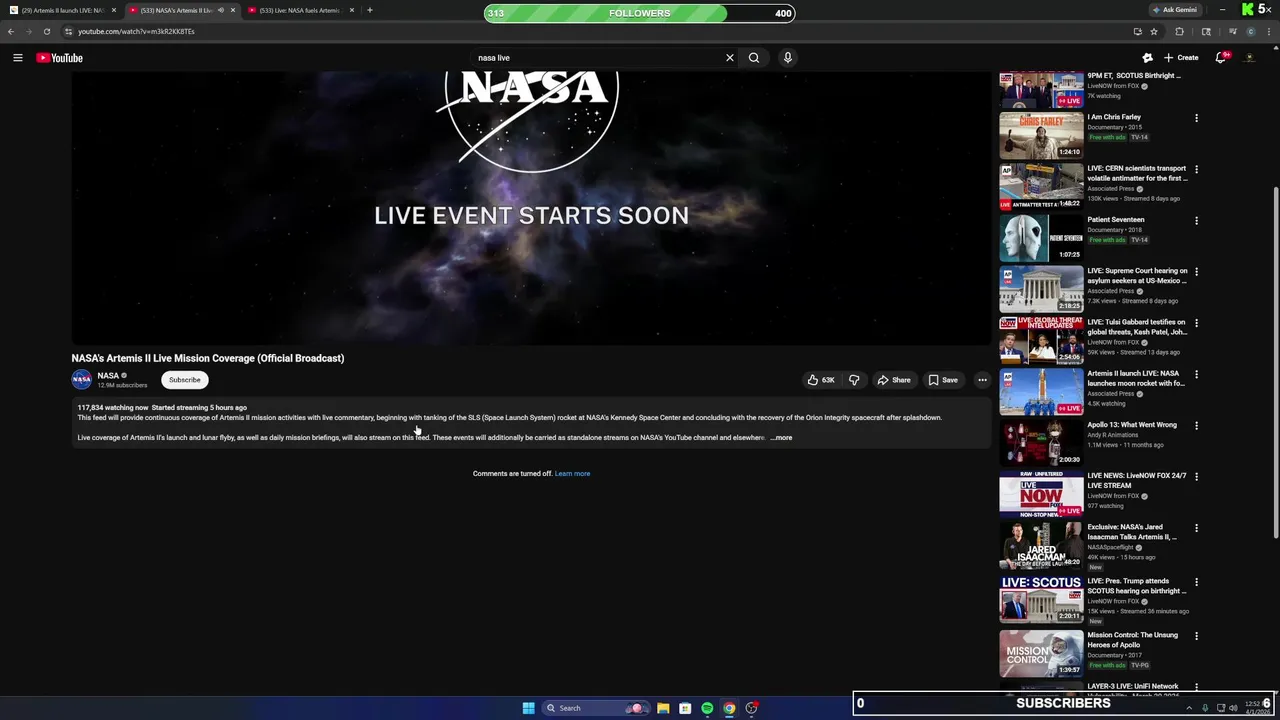Open the CERN scientists antimatter video thumbnail
Screen dimensions: 1280x720
[1041, 186]
